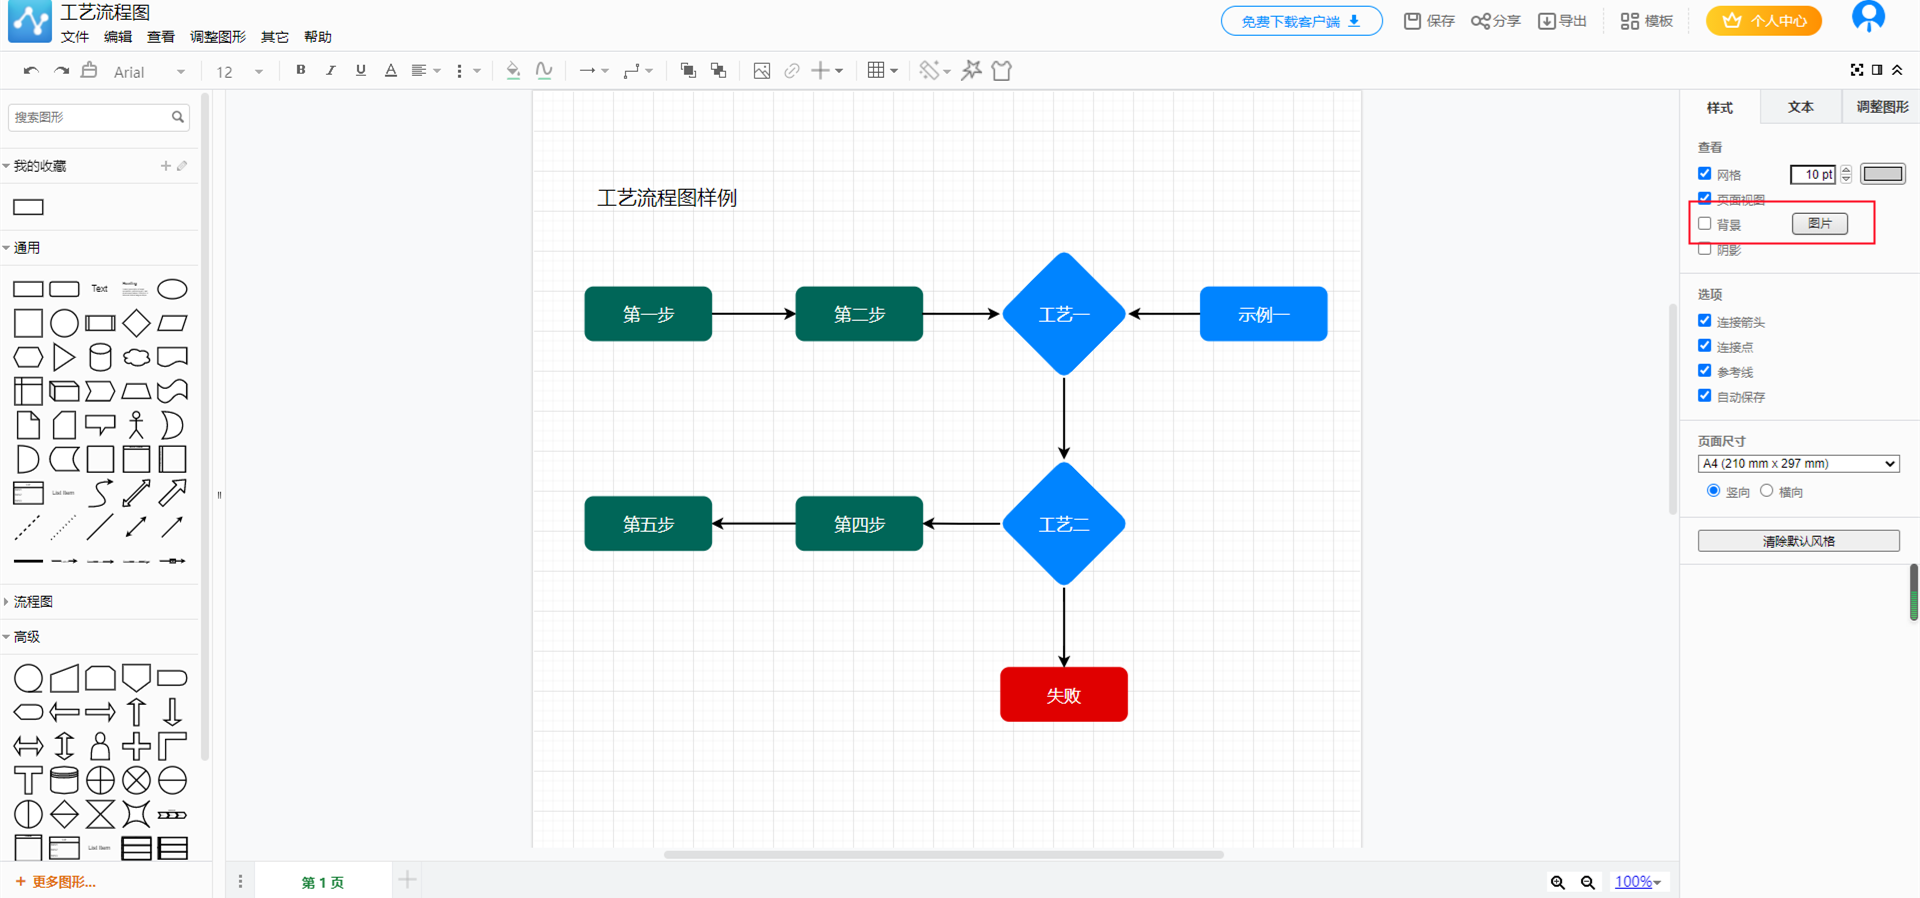Toggle bold text formatting
The width and height of the screenshot is (1920, 898).
coord(300,71)
